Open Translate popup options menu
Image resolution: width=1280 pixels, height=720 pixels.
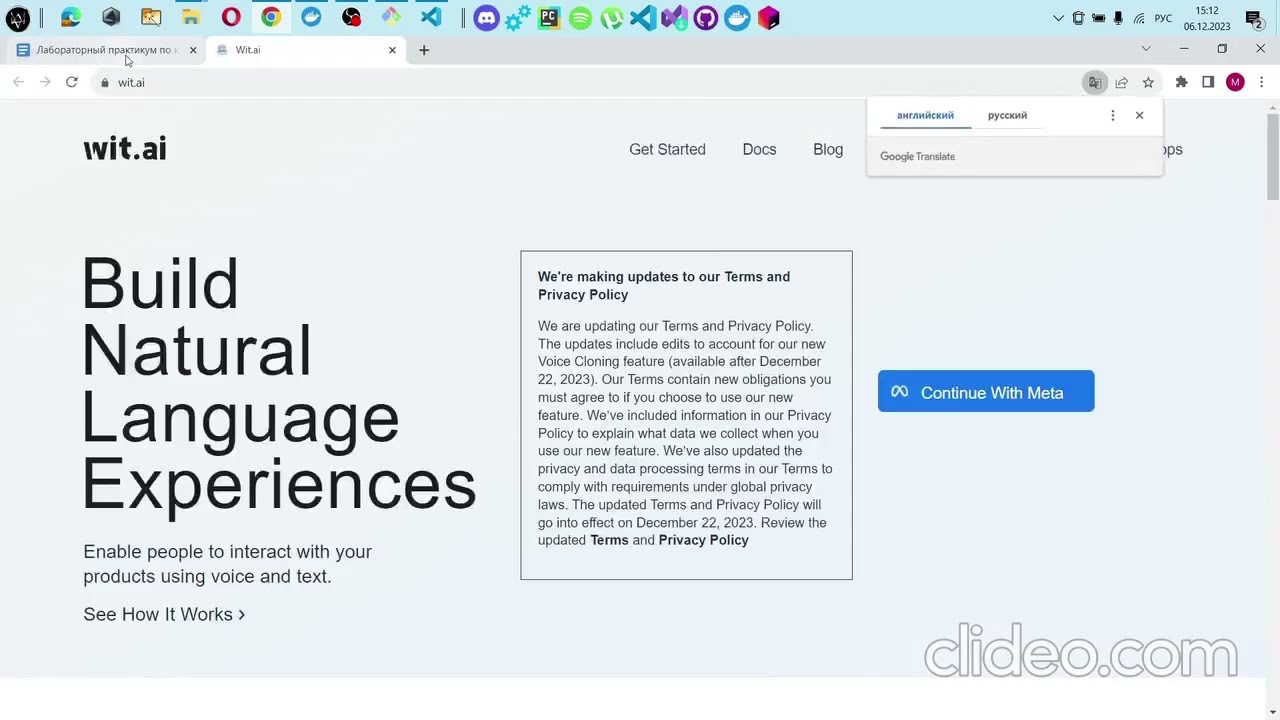(x=1113, y=115)
